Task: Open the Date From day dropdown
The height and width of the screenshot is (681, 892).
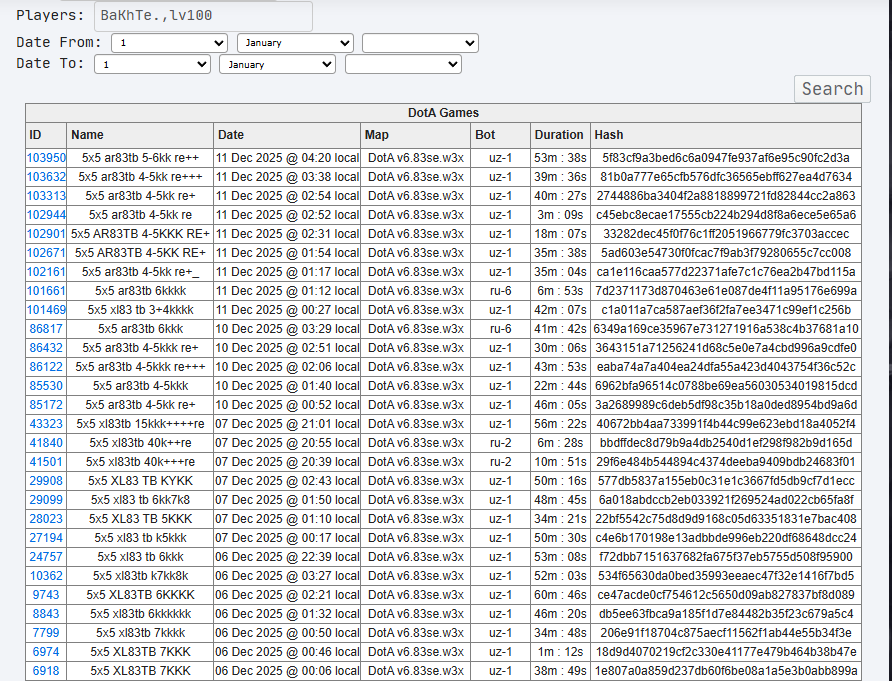Action: [170, 43]
